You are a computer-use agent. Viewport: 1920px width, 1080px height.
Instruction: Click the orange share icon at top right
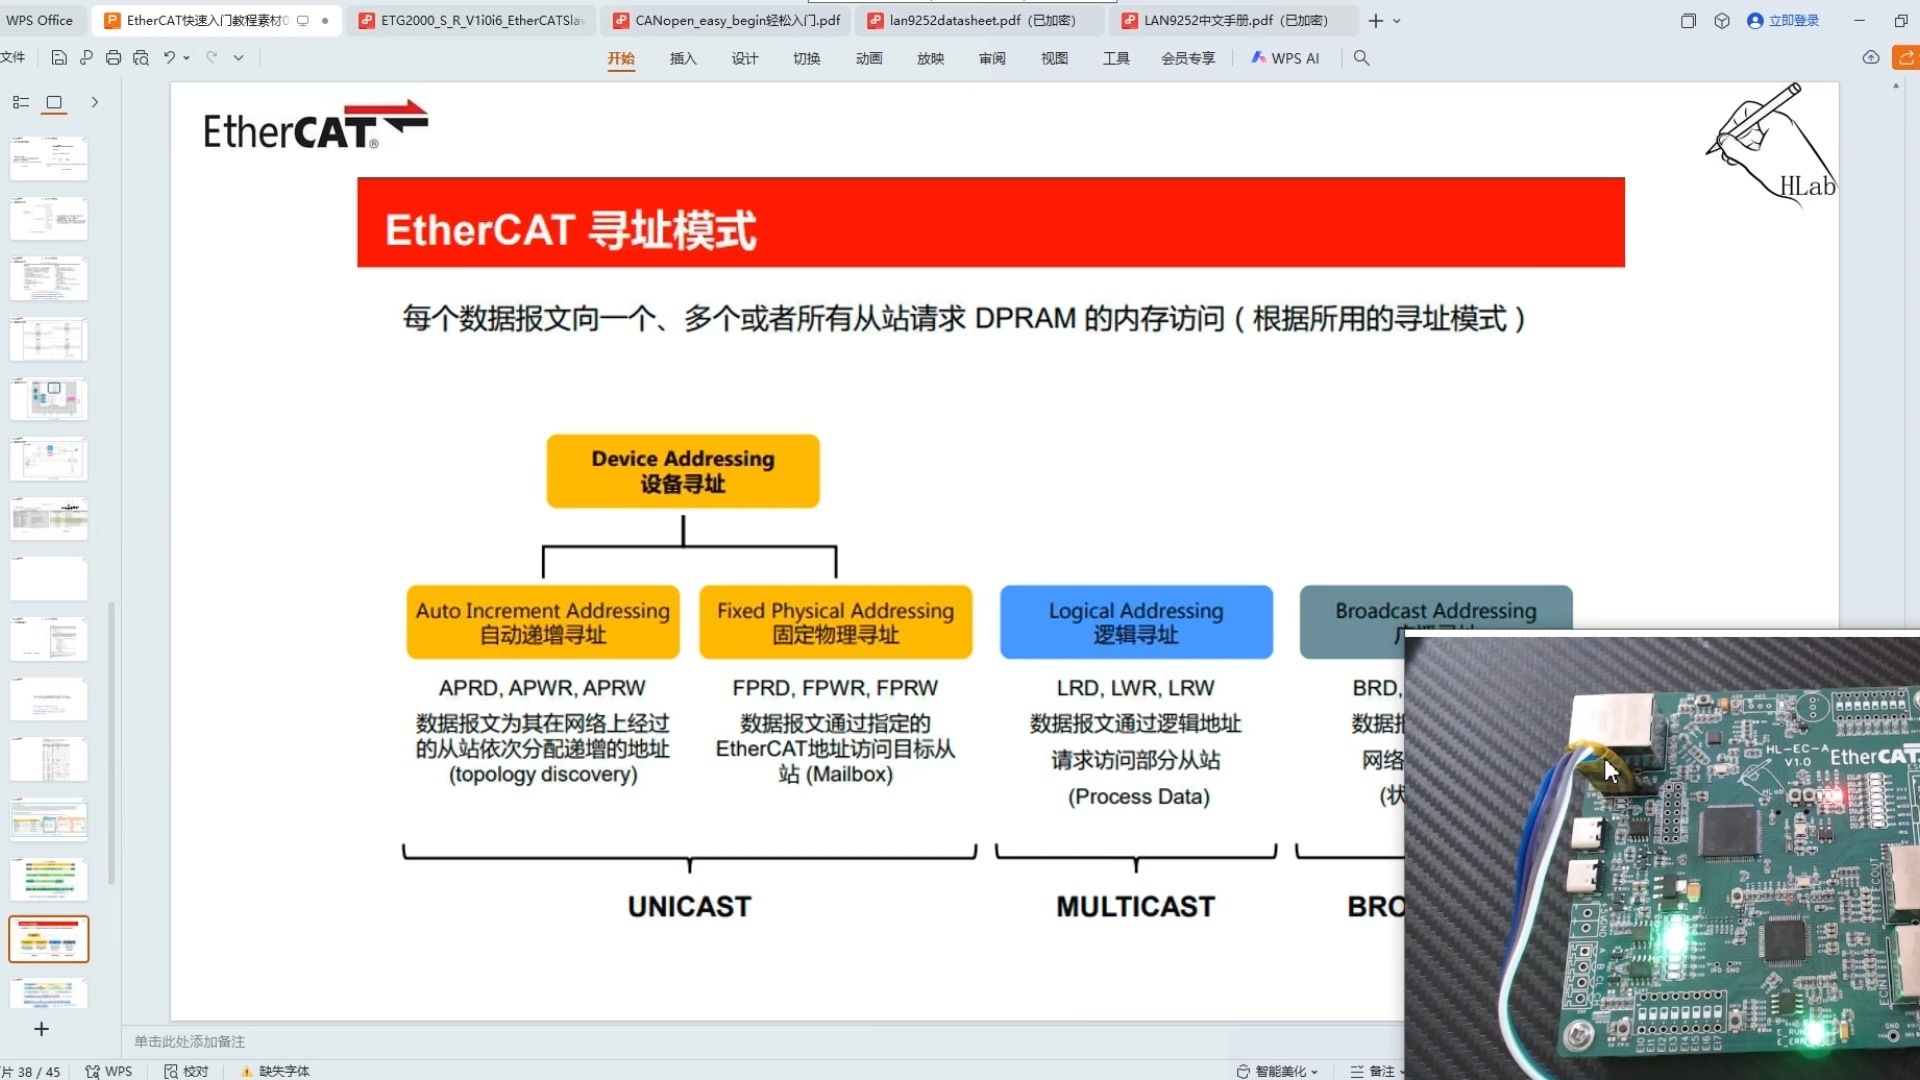coord(1906,58)
